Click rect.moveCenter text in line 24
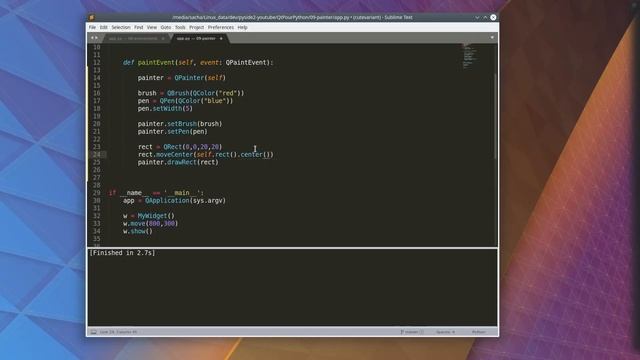This screenshot has height=360, width=640. (x=165, y=154)
